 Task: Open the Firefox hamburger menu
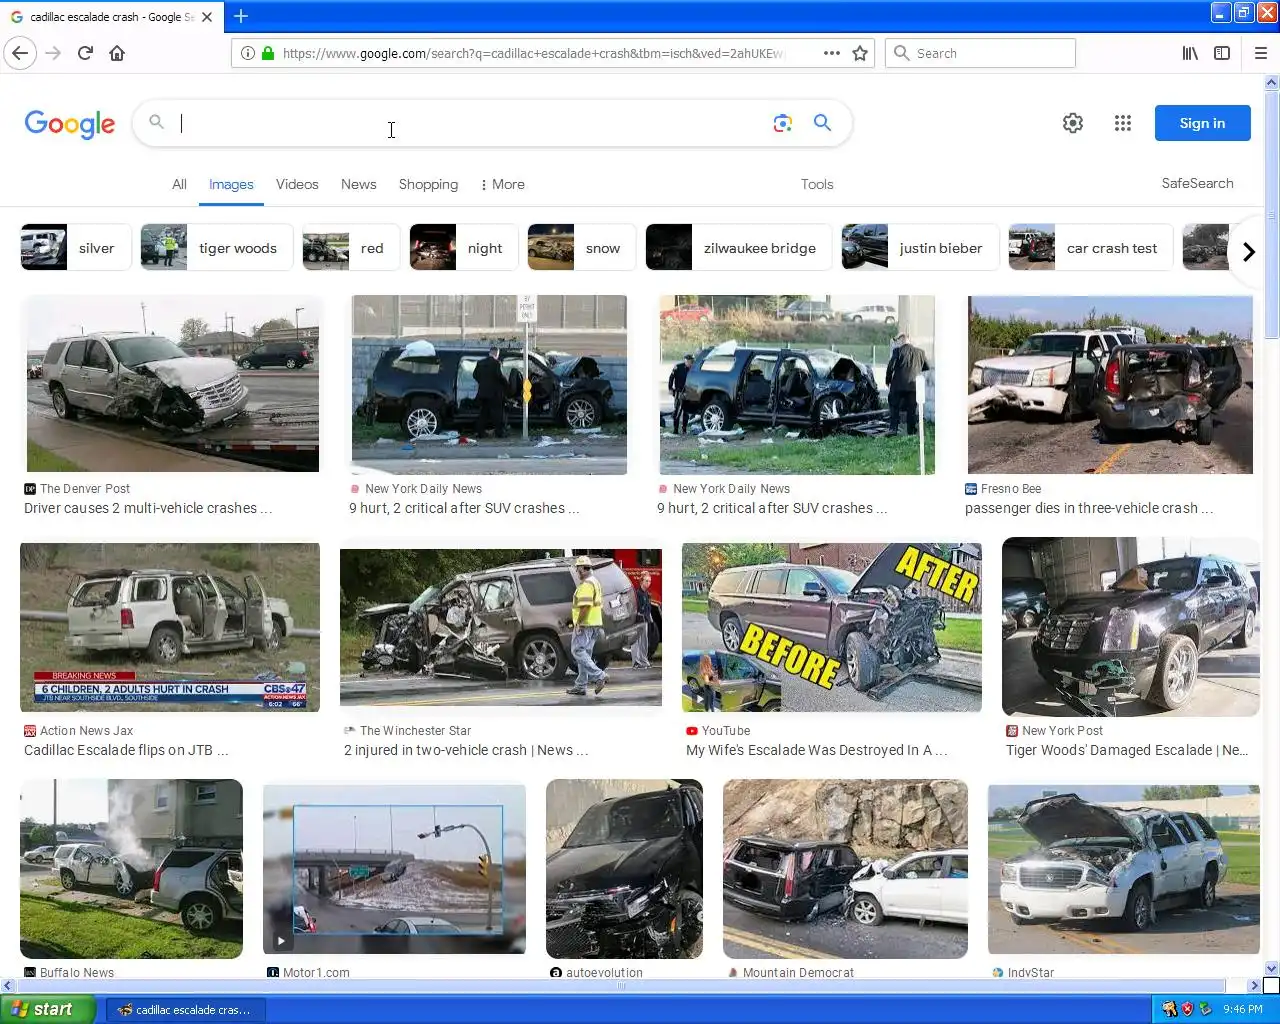(x=1261, y=53)
